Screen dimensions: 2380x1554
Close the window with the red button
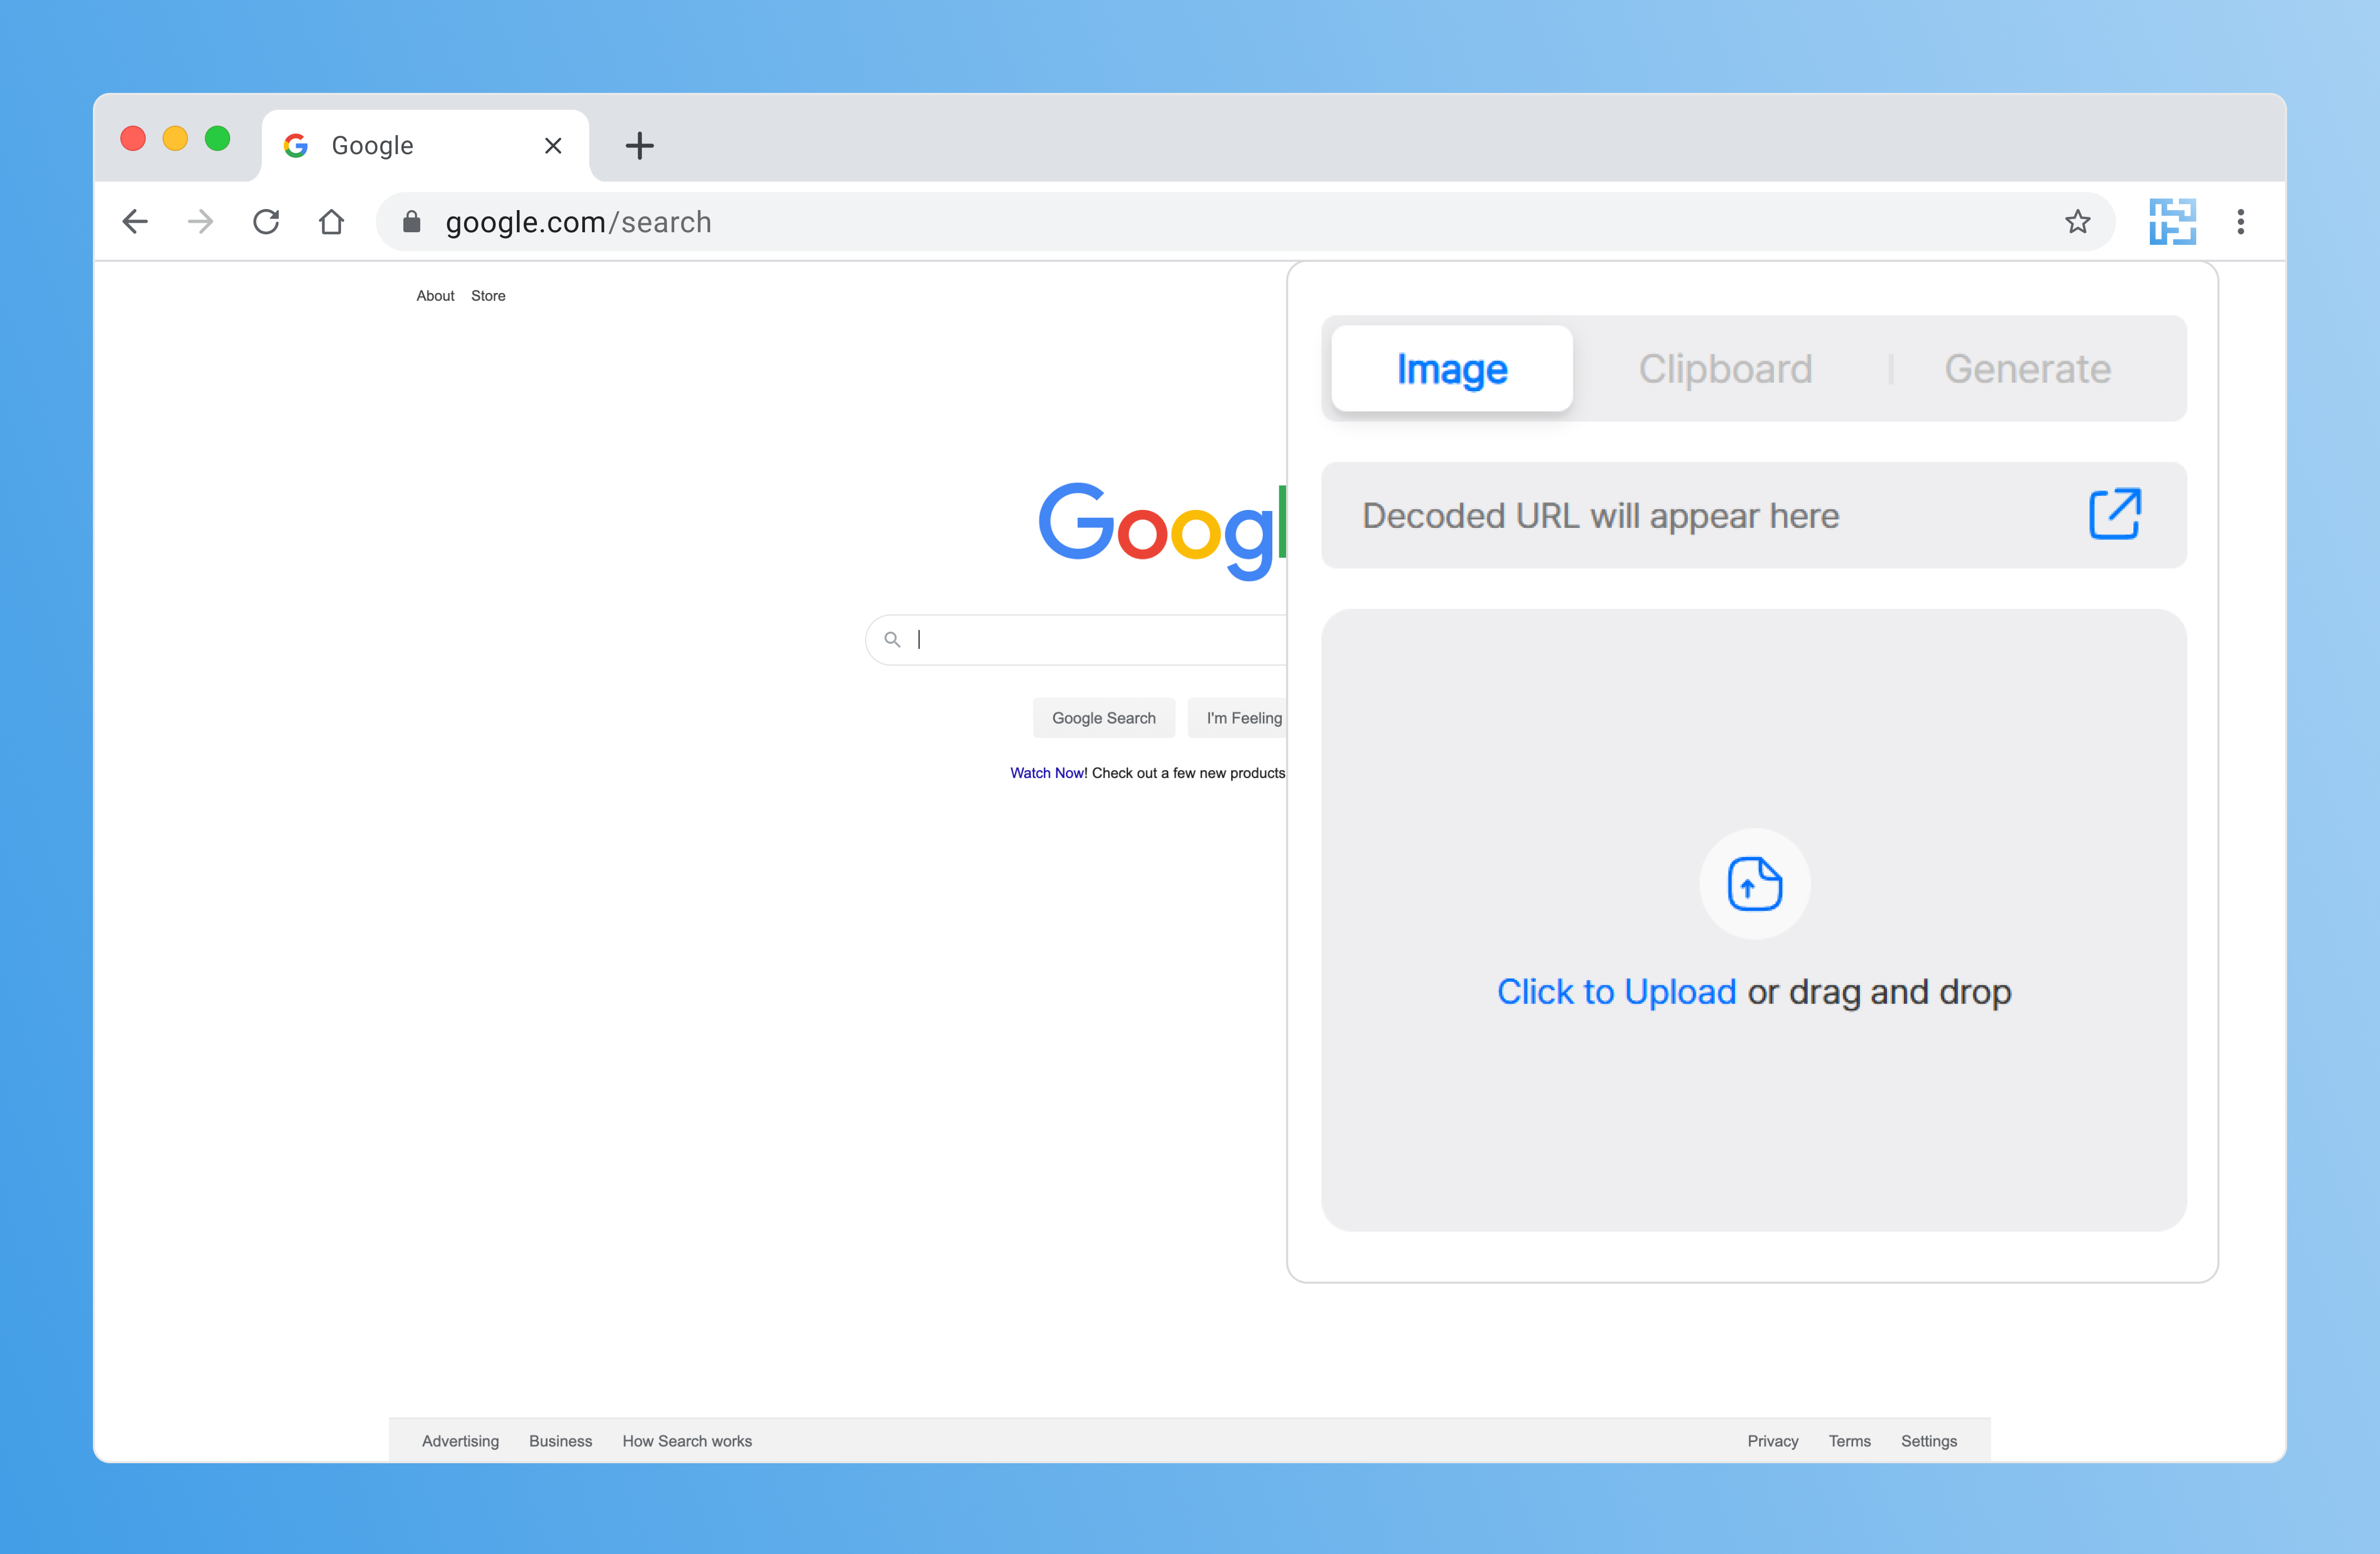133,138
